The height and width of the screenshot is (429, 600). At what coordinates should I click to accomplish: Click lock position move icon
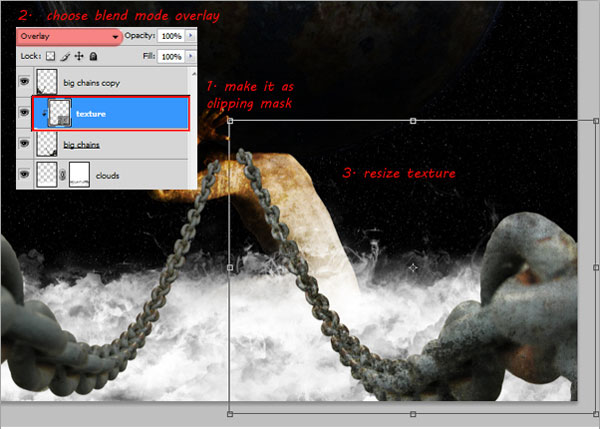[79, 56]
